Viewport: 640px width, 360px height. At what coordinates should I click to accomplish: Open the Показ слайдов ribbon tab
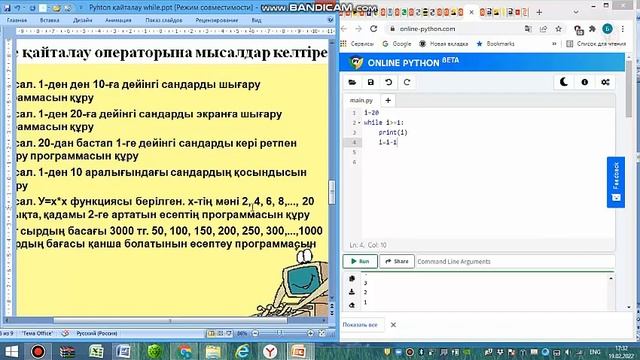coord(164,20)
